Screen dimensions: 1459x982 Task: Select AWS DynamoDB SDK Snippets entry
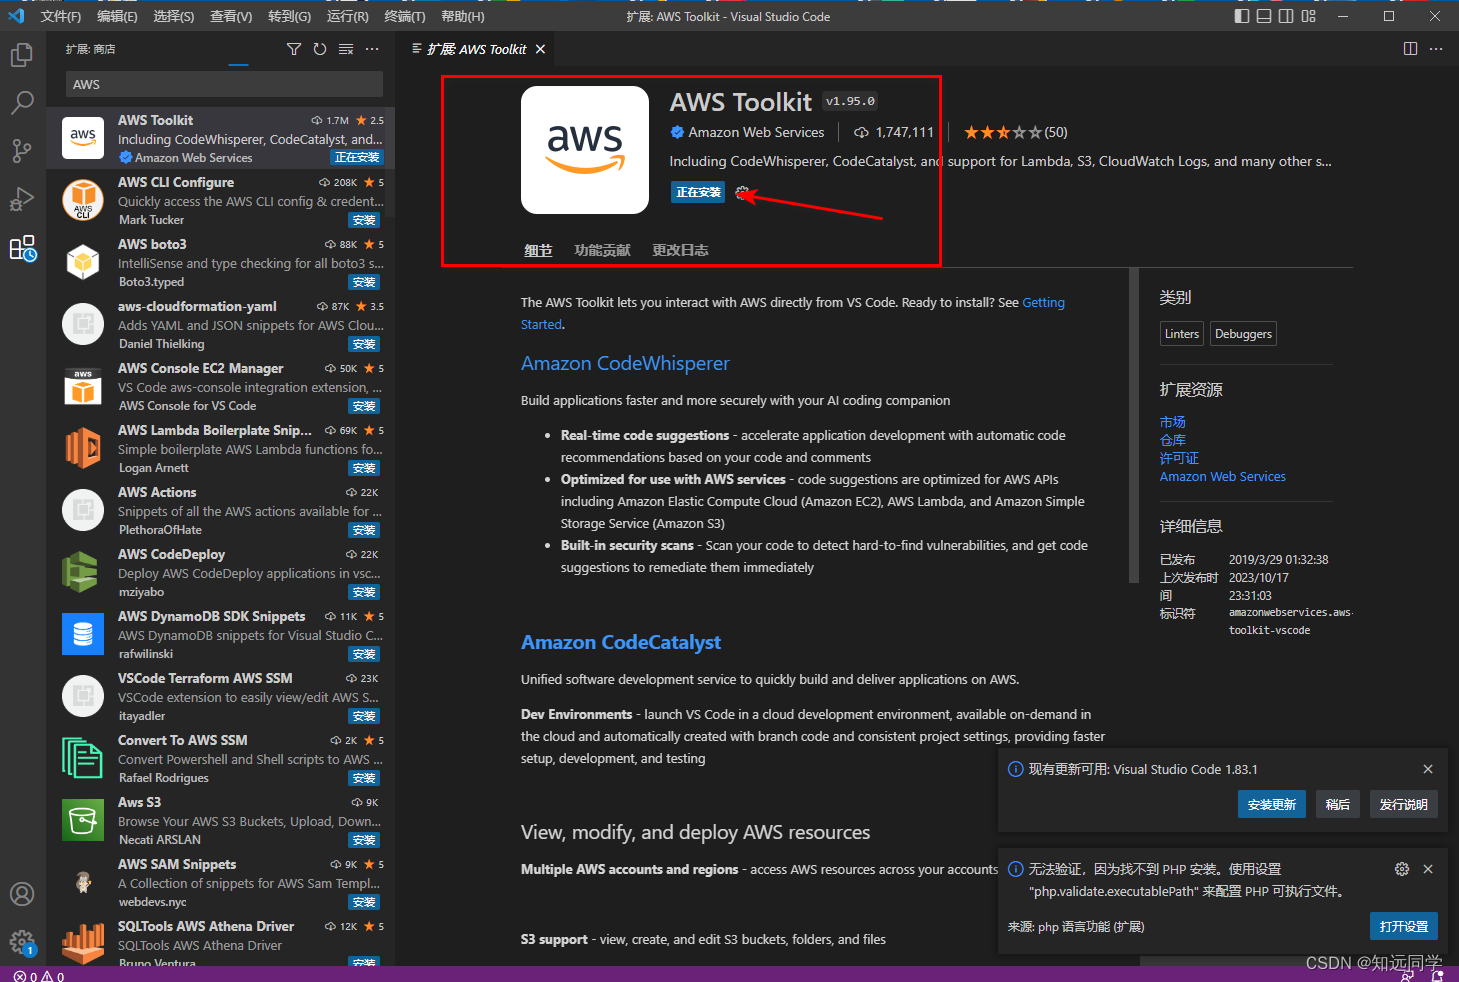point(220,634)
